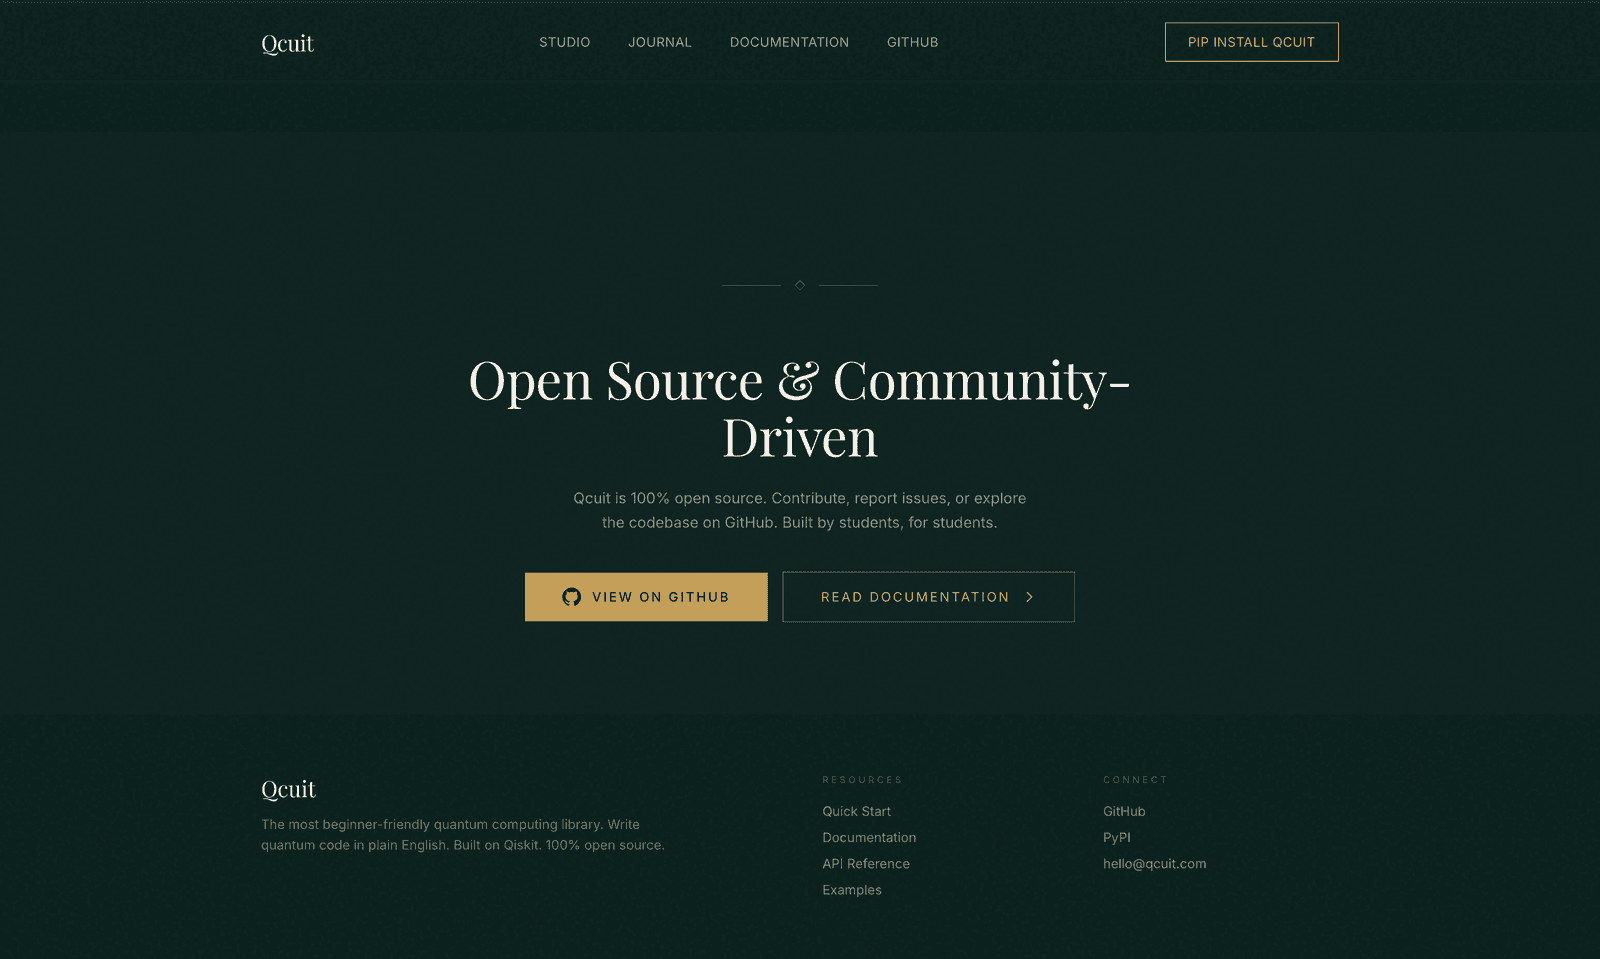This screenshot has width=1600, height=959.
Task: Open the GitHub link under Connect
Action: click(1124, 811)
